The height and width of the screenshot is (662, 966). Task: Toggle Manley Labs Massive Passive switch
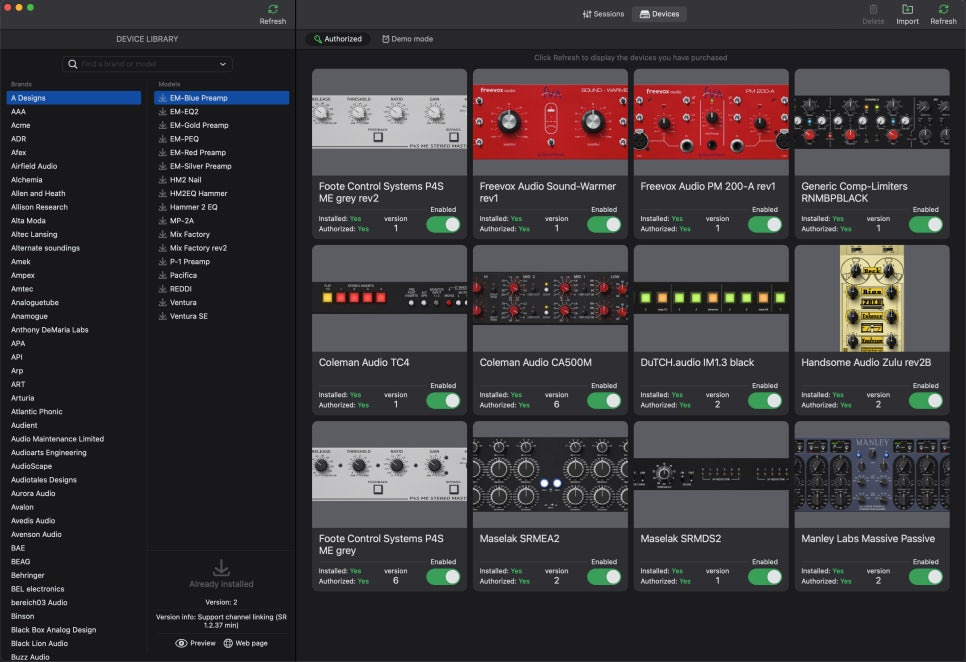tap(925, 577)
